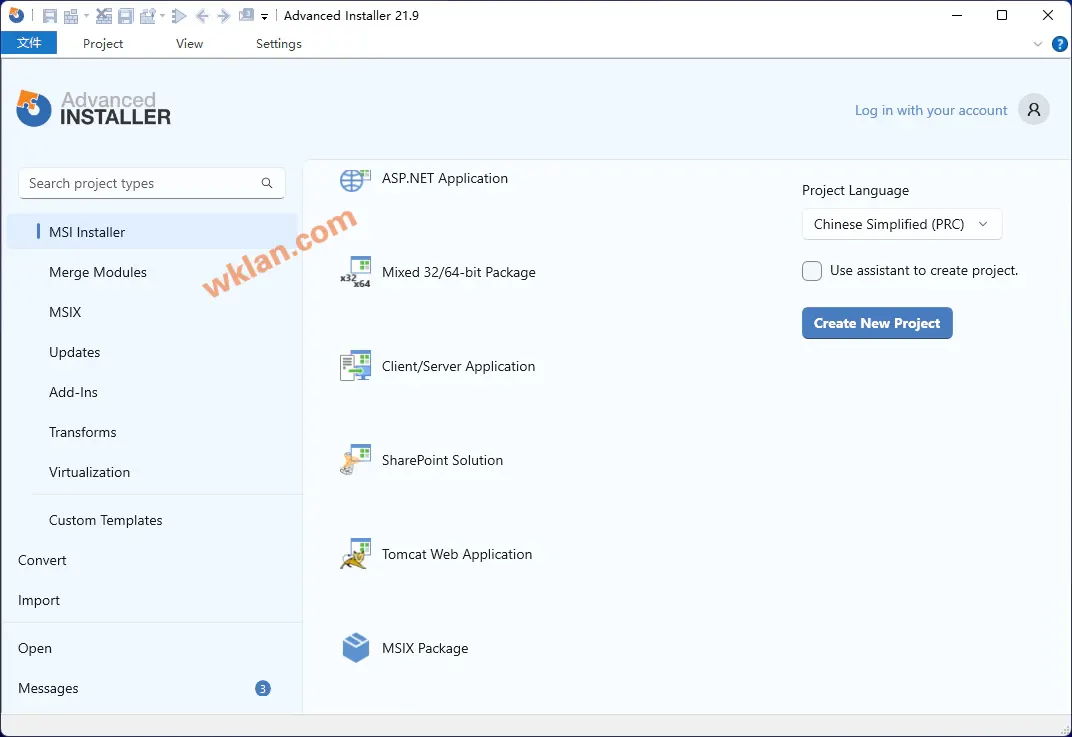Viewport: 1072px width, 737px height.
Task: Click the Advanced Installer app icon in title bar
Action: coord(16,15)
